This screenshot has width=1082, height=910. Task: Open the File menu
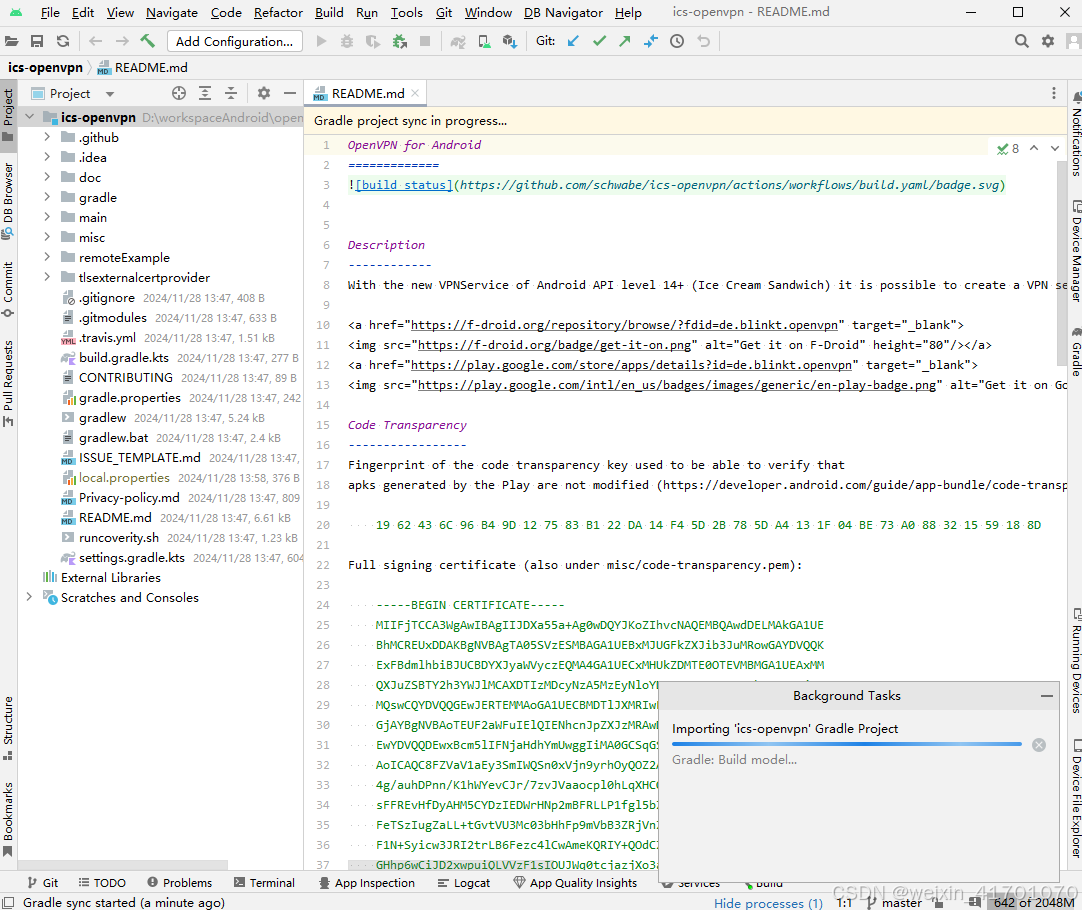click(x=50, y=12)
